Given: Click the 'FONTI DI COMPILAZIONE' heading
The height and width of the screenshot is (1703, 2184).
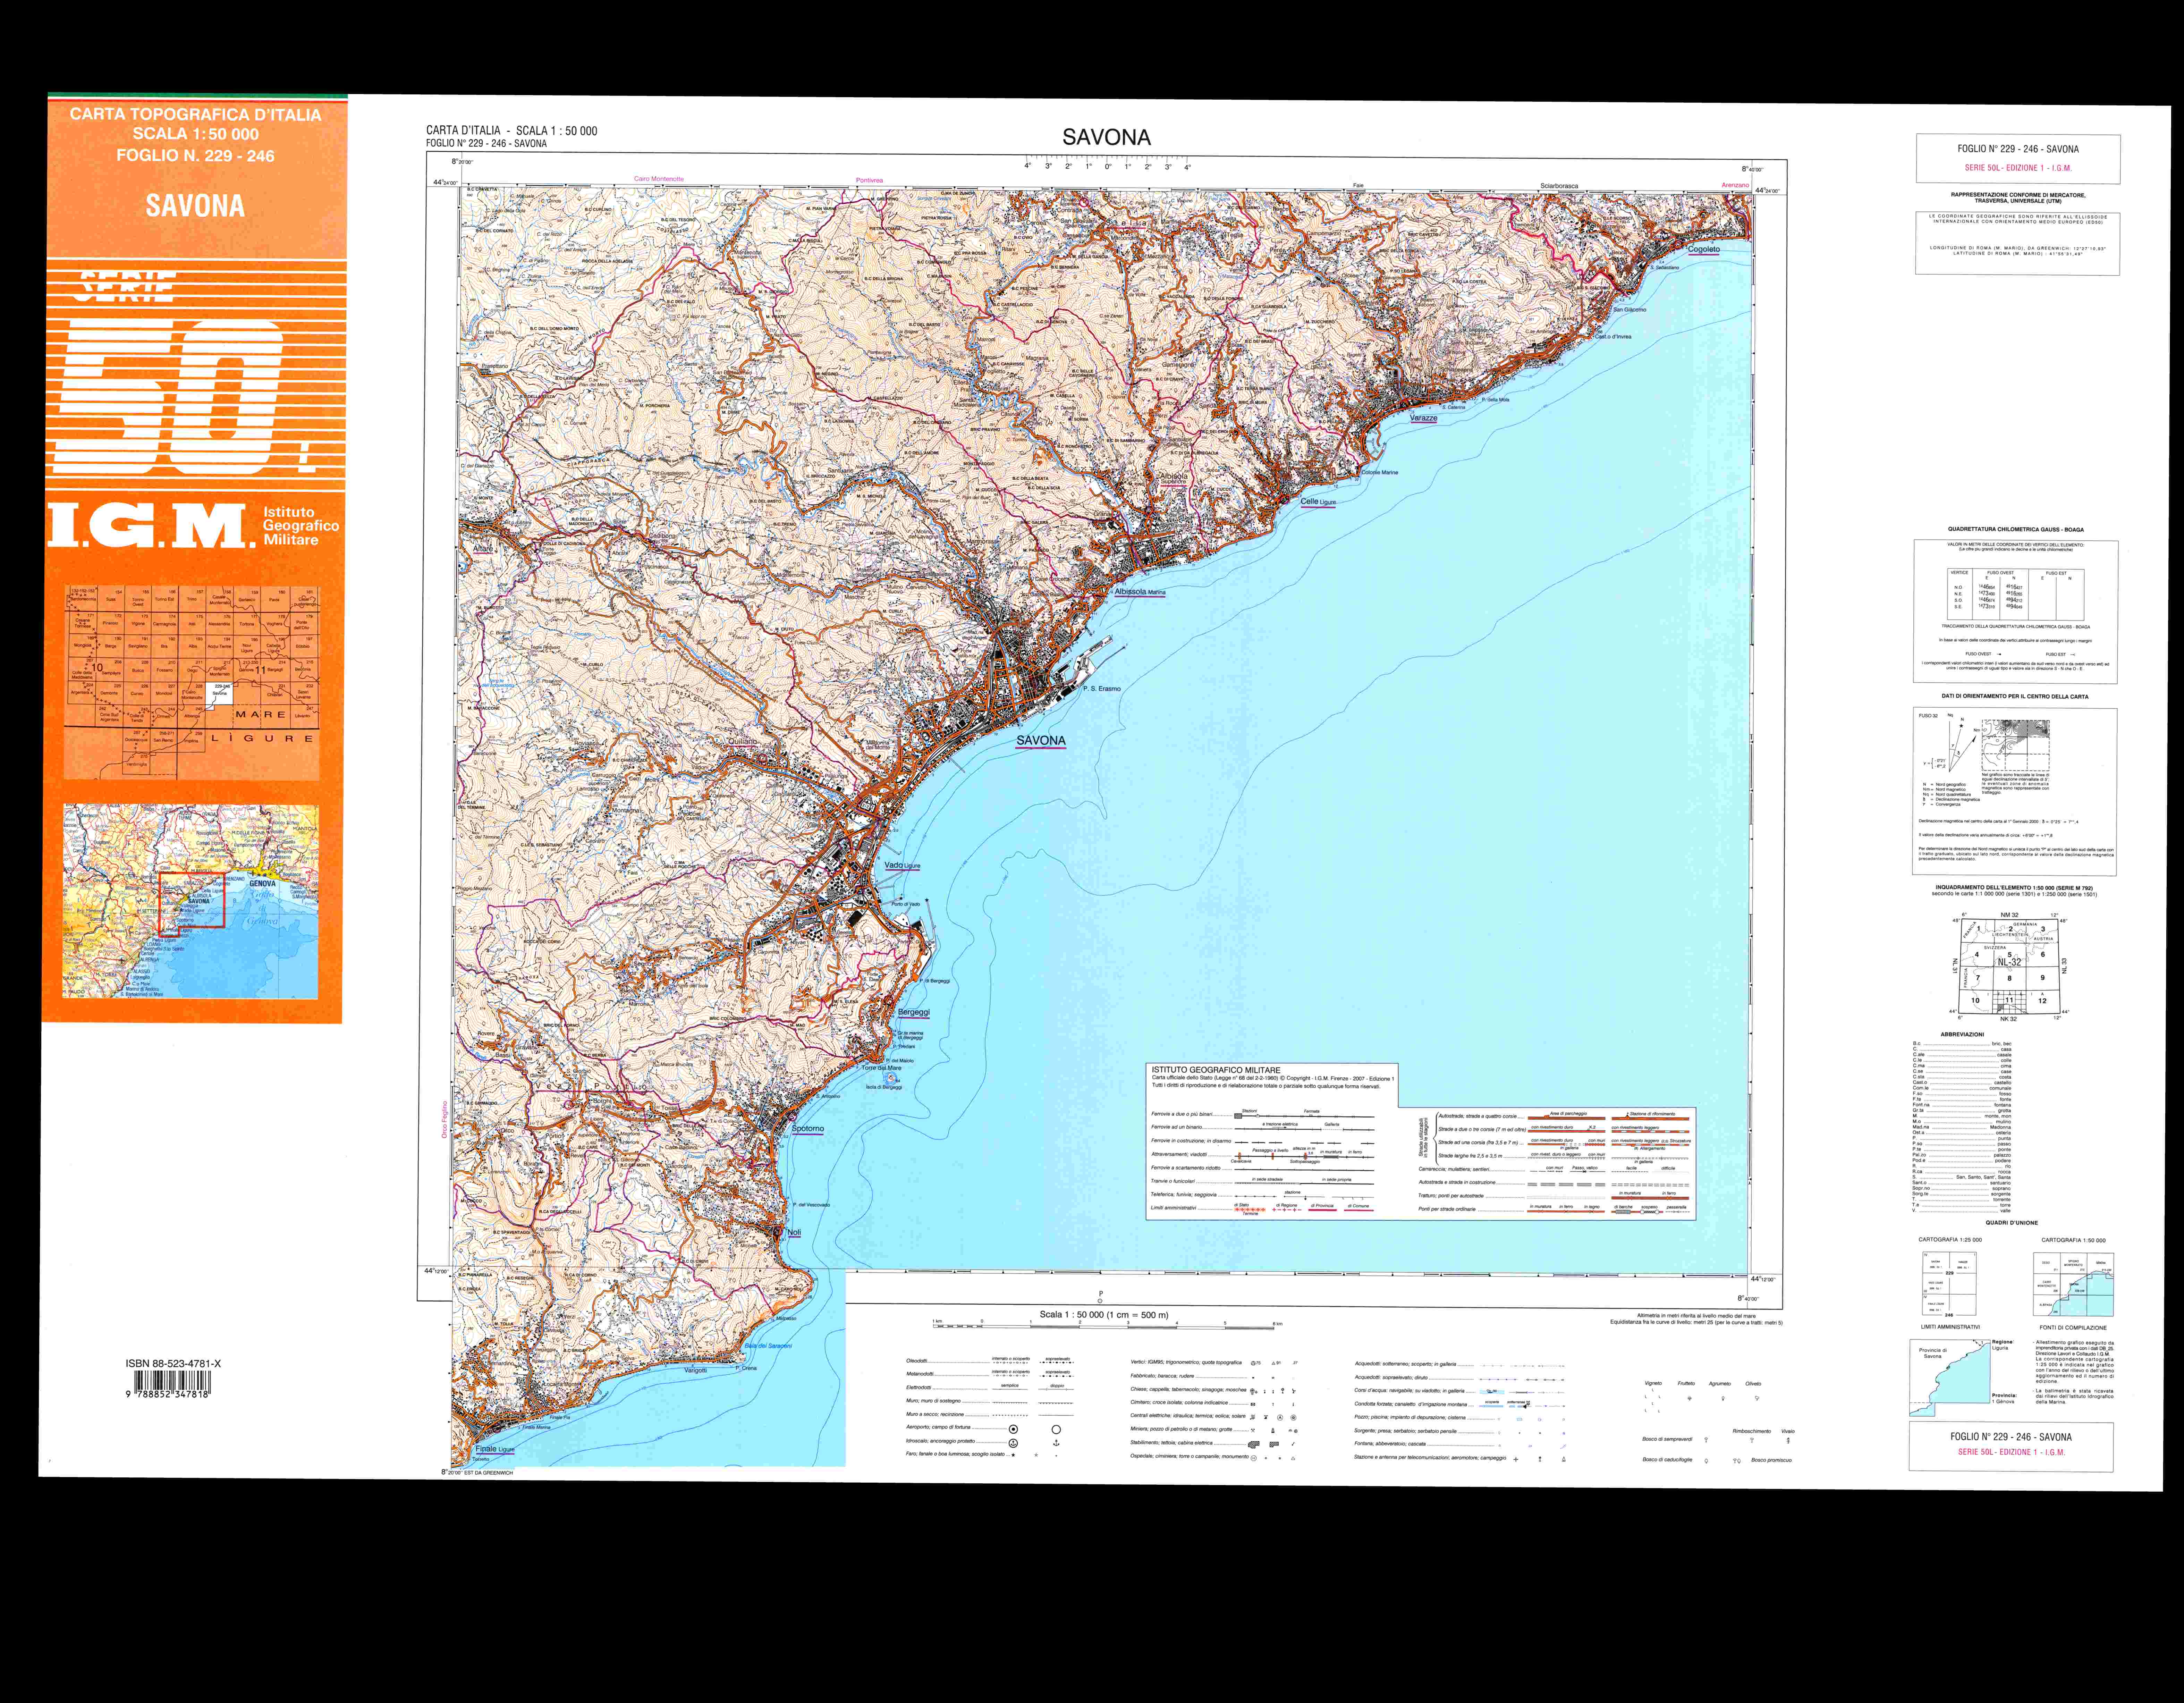Looking at the screenshot, I should 2073,1328.
